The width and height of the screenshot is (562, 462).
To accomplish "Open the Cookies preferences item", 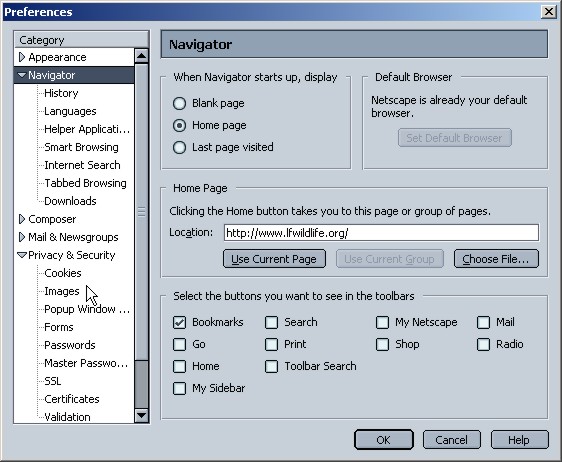I will 63,273.
